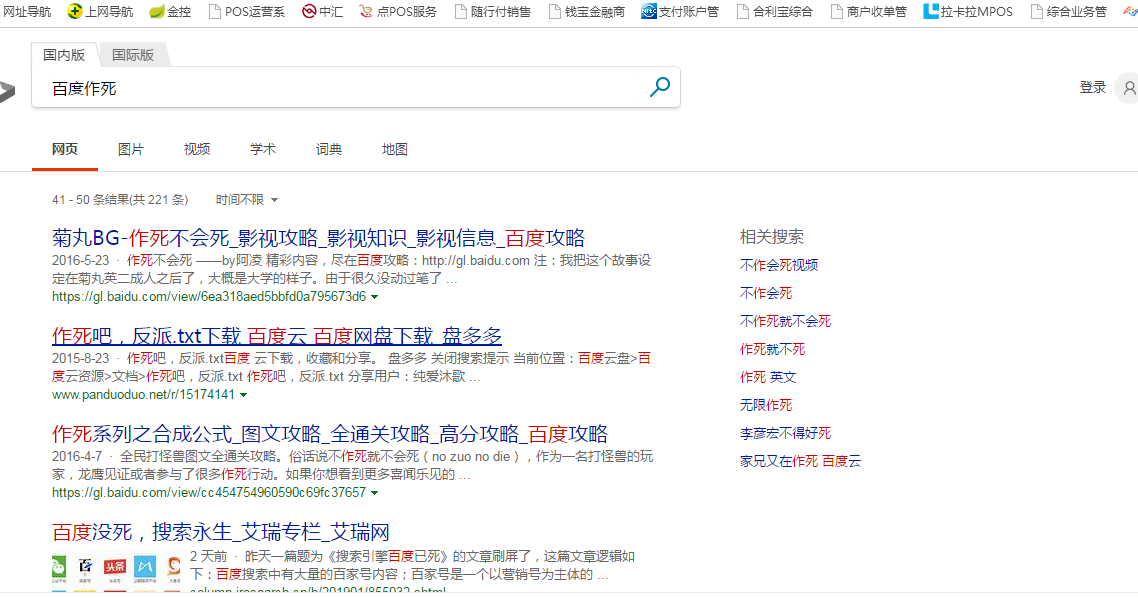This screenshot has height=598, width=1138.
Task: Click the 登录 sign-in link
Action: click(1092, 87)
